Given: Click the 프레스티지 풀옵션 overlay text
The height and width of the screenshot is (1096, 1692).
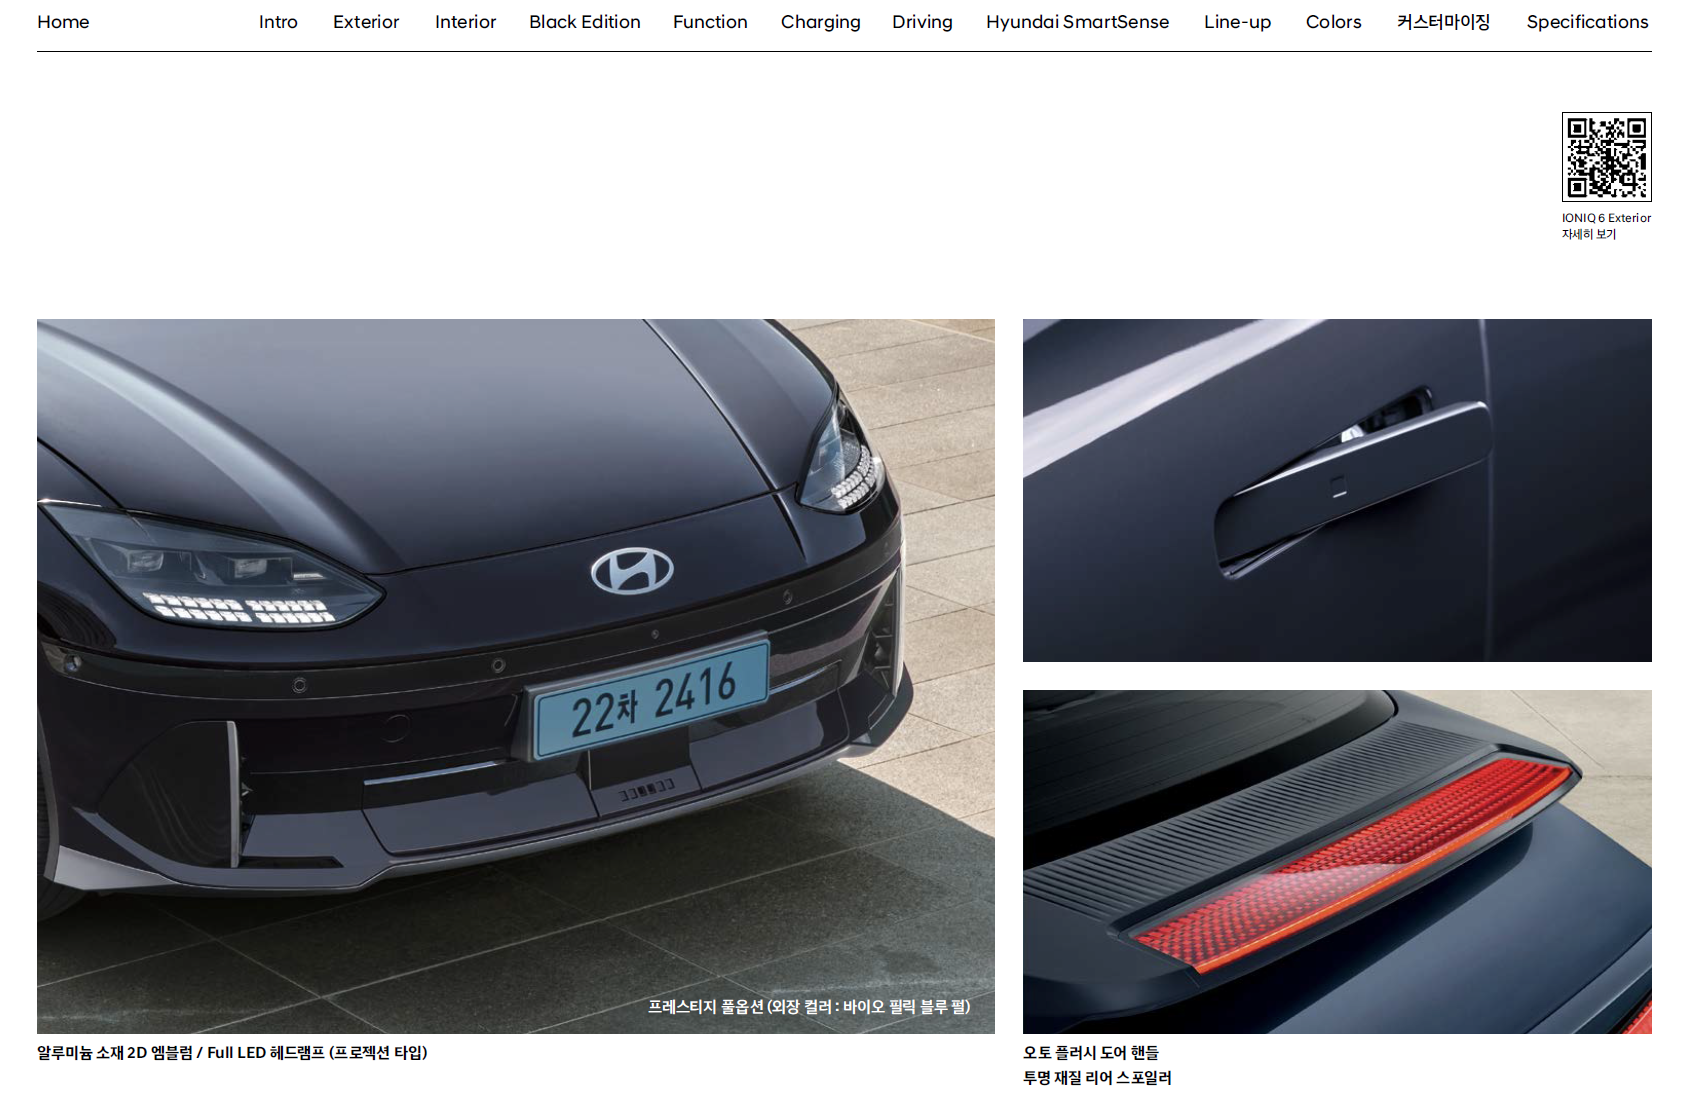Looking at the screenshot, I should (809, 1007).
